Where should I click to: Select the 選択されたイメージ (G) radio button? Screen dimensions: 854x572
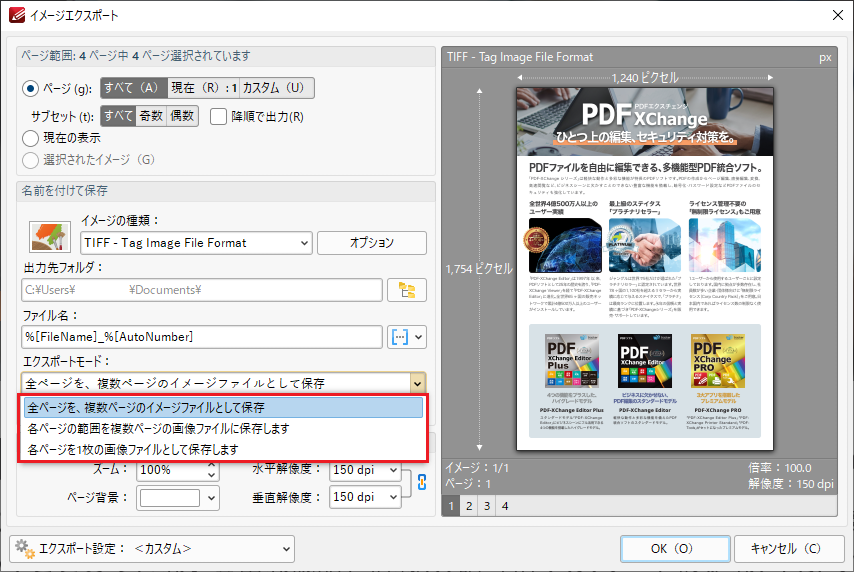30,160
